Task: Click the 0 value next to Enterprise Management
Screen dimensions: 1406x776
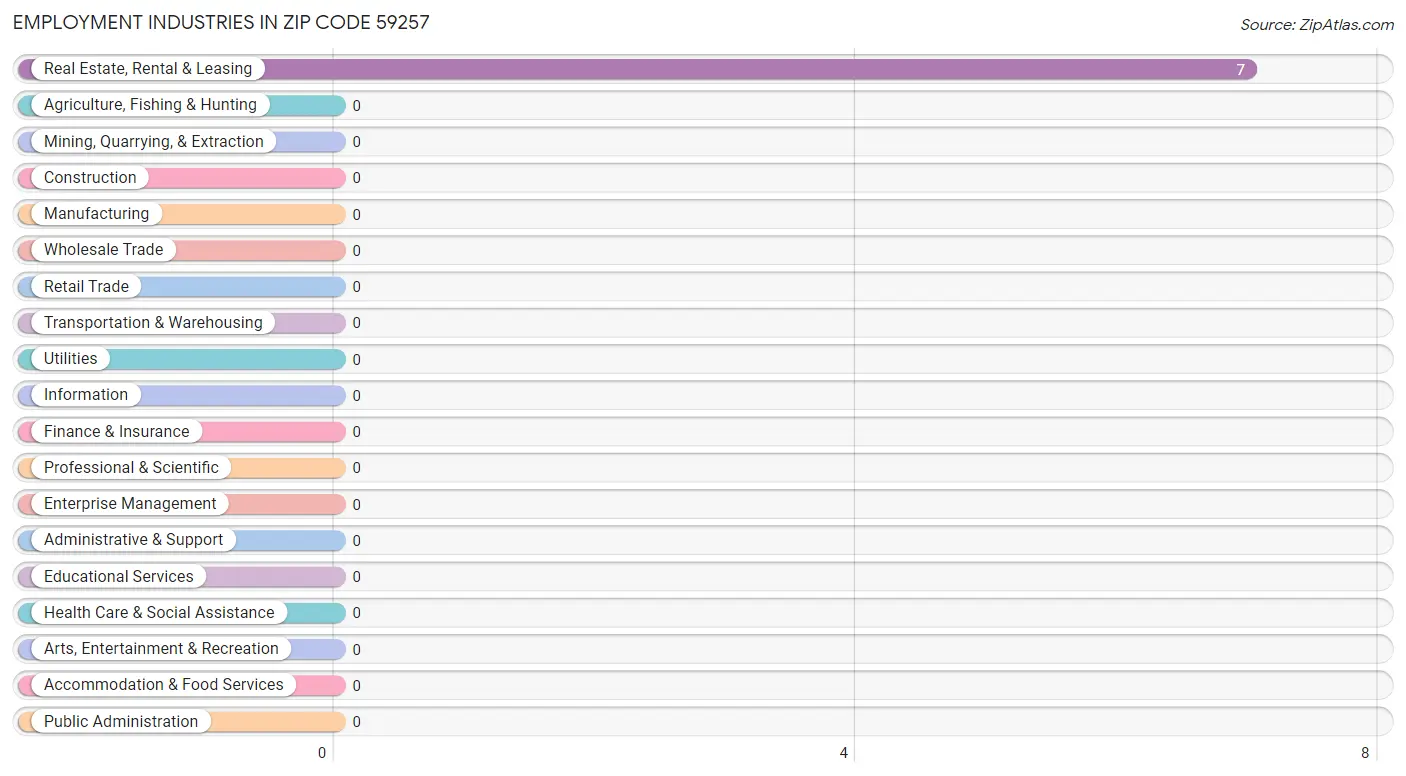Action: click(356, 505)
